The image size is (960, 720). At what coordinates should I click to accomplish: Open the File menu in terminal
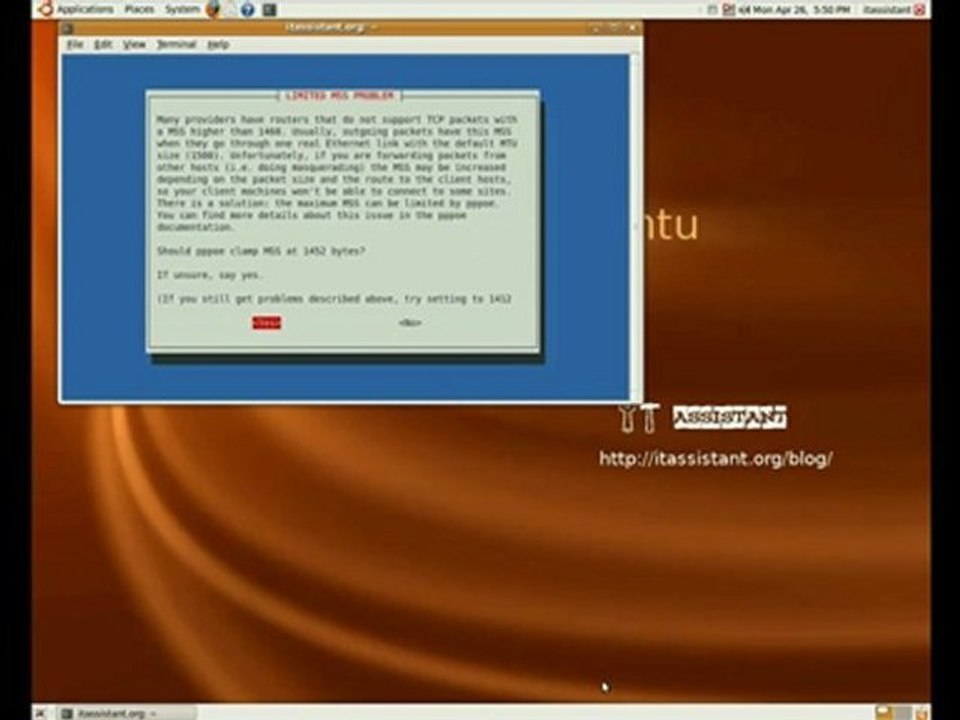[75, 44]
